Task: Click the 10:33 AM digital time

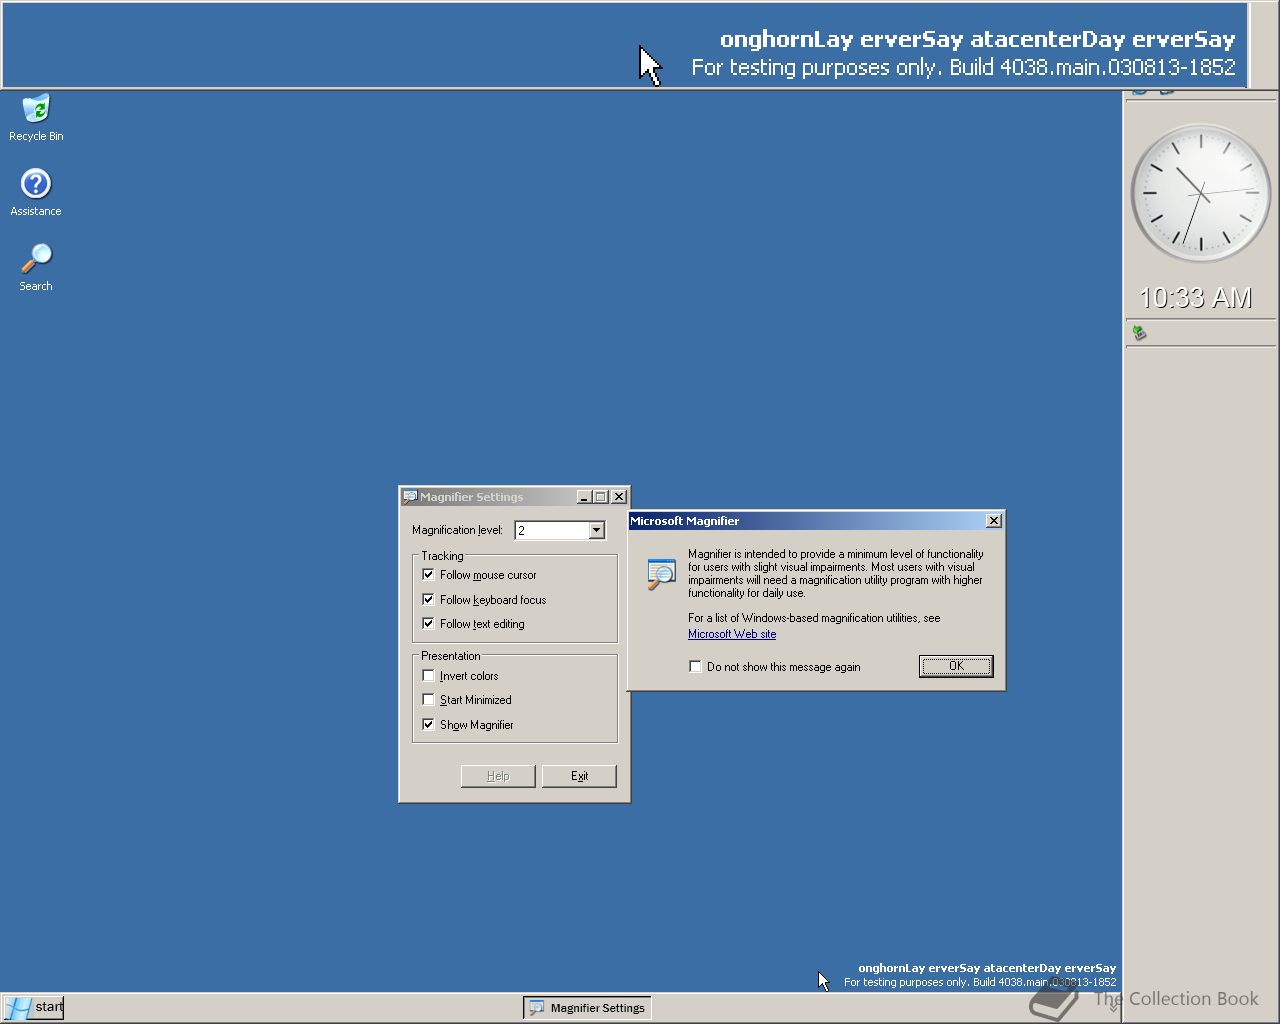Action: (1196, 298)
